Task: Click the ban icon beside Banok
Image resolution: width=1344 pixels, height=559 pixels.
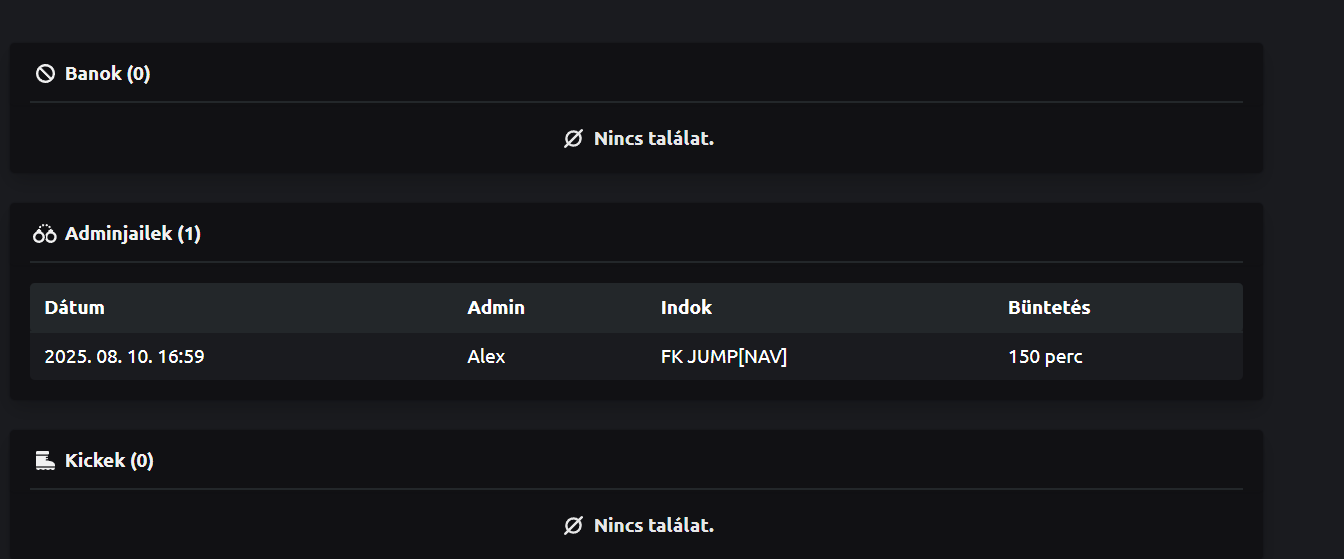Action: [x=45, y=73]
